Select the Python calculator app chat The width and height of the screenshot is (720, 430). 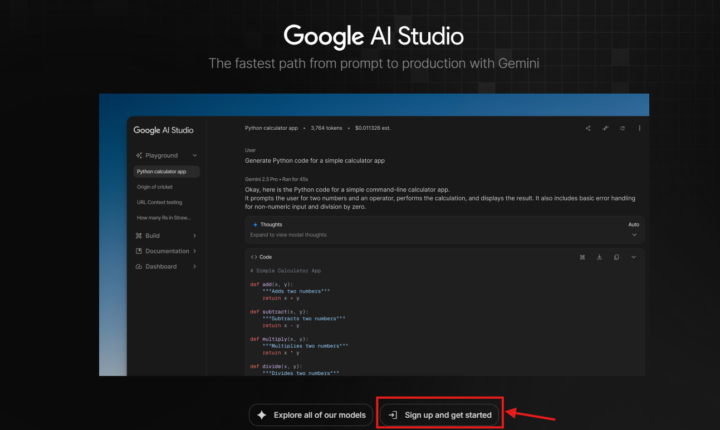click(166, 171)
